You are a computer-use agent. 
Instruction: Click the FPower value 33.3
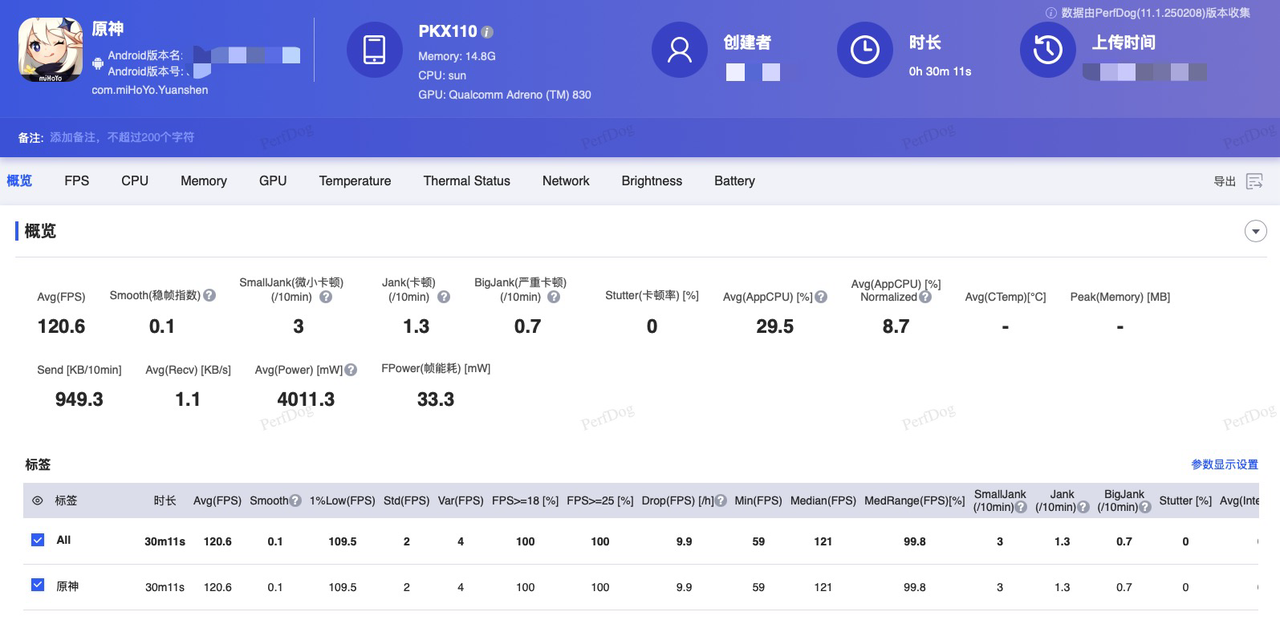436,399
